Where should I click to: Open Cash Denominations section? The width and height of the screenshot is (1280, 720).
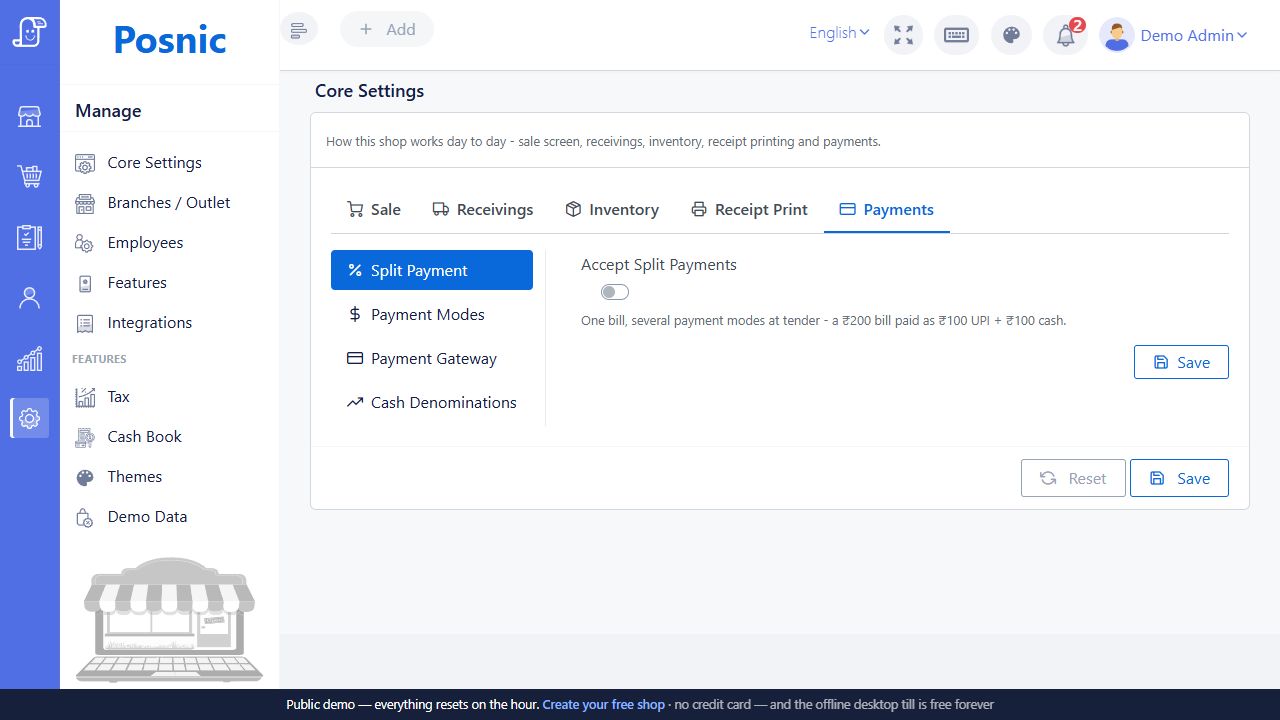coord(432,402)
